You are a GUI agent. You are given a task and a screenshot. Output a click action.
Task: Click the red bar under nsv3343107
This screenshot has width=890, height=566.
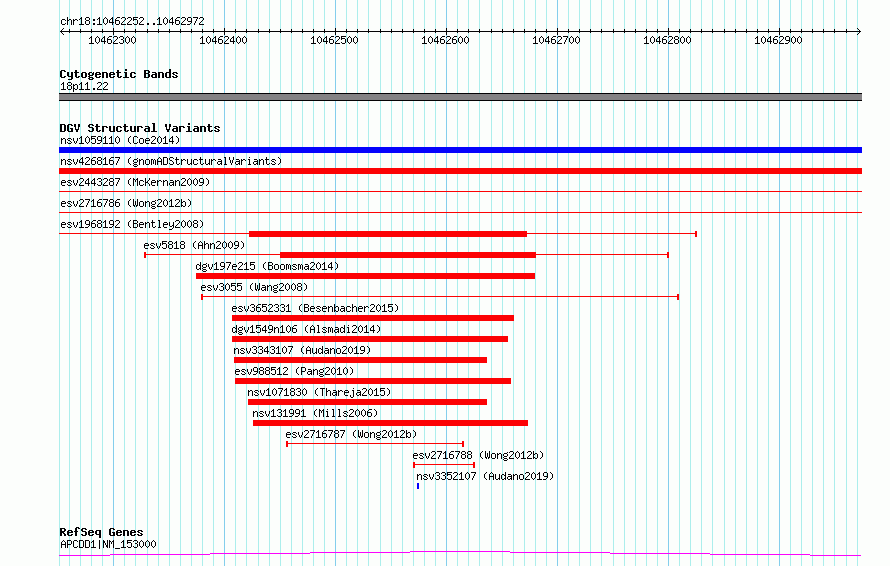pyautogui.click(x=360, y=360)
